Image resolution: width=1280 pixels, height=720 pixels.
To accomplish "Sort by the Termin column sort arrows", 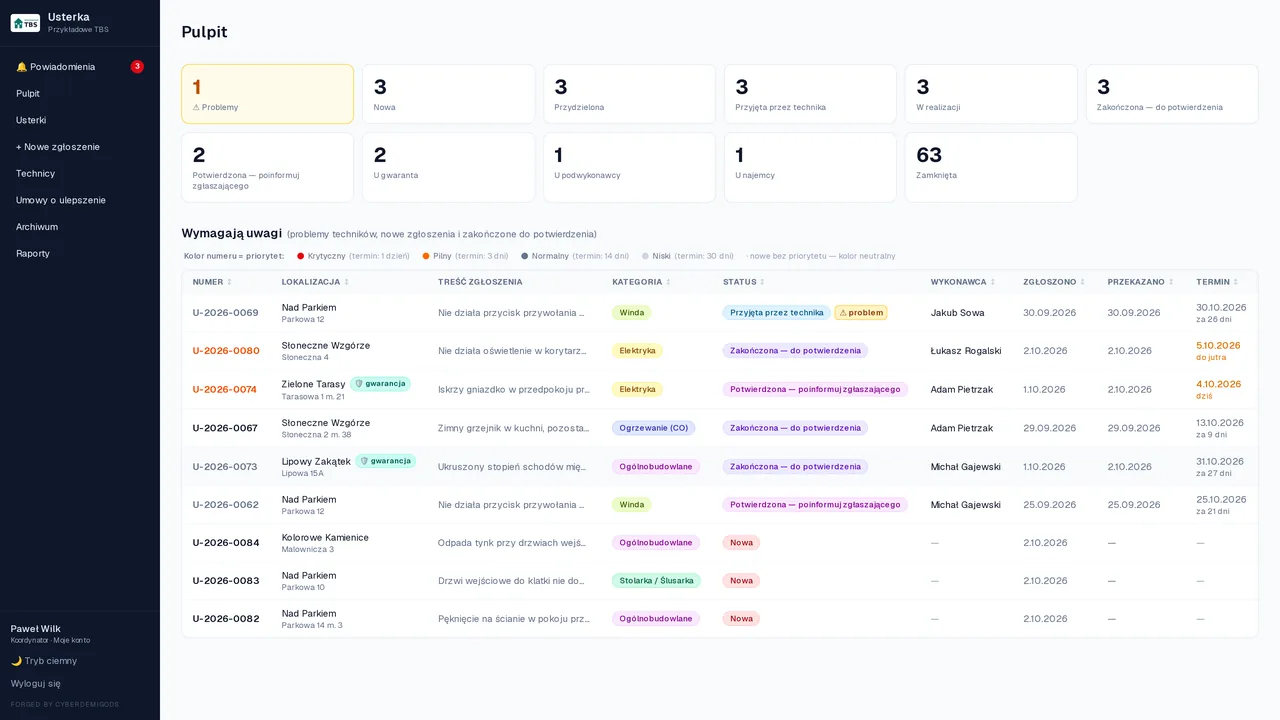I will point(1235,282).
